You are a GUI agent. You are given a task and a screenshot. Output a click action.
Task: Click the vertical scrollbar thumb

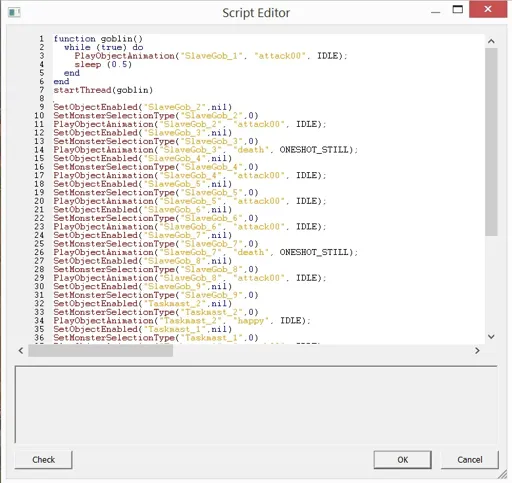coord(491,142)
